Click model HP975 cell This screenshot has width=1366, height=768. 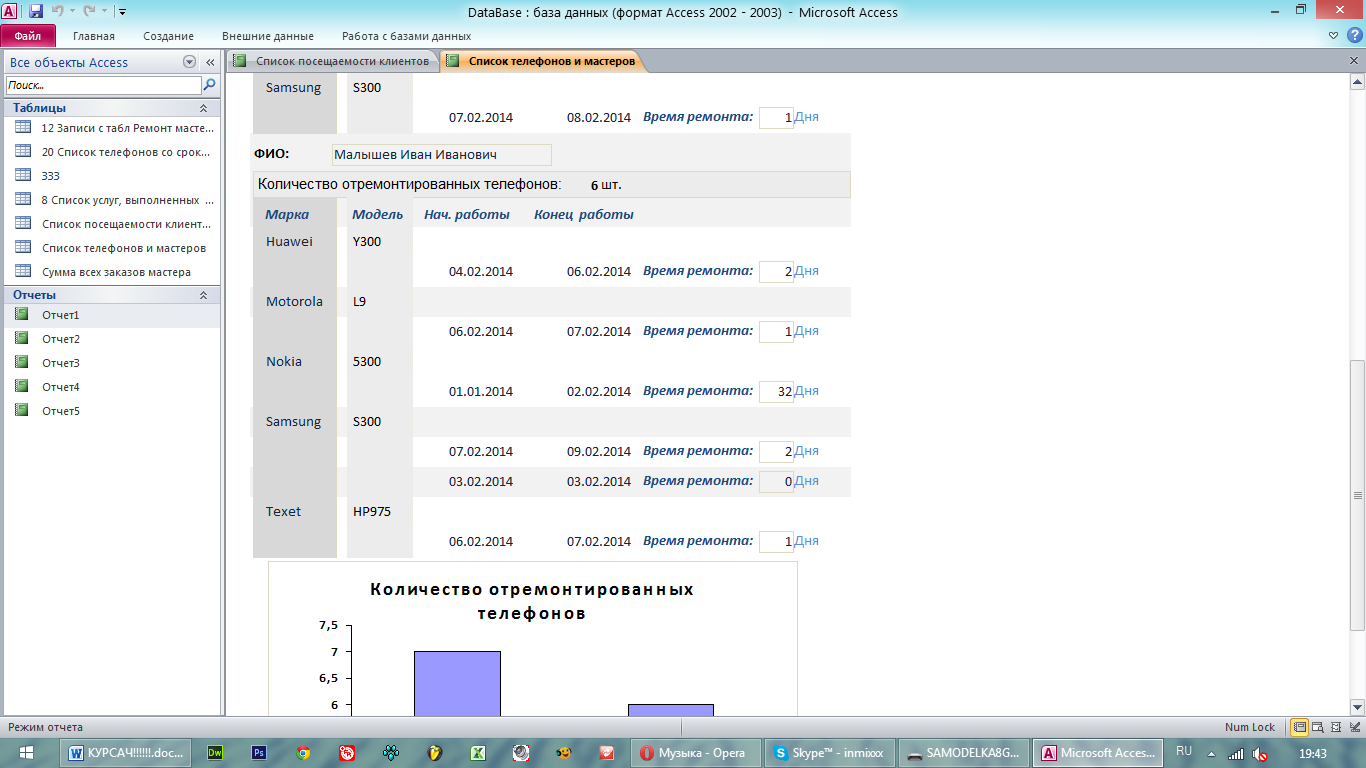[x=372, y=511]
